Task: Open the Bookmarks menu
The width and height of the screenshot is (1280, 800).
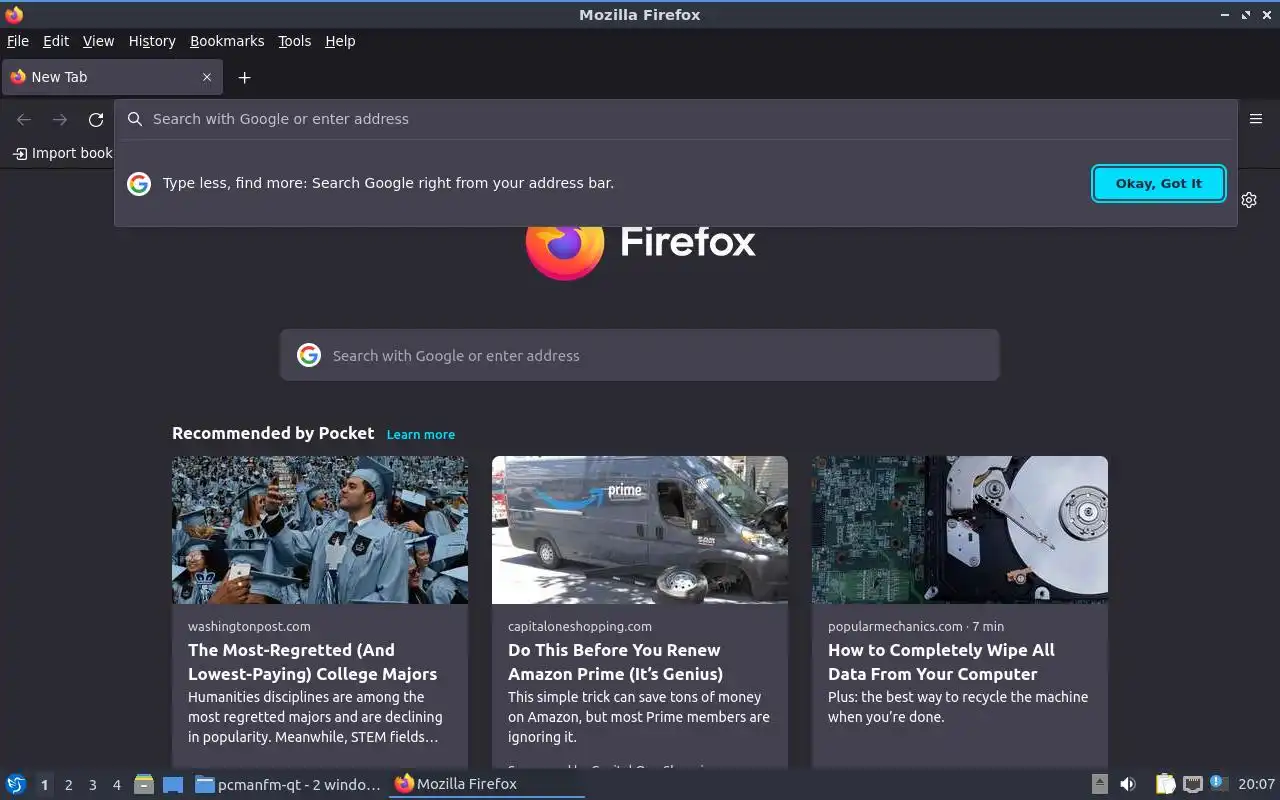Action: pyautogui.click(x=227, y=41)
